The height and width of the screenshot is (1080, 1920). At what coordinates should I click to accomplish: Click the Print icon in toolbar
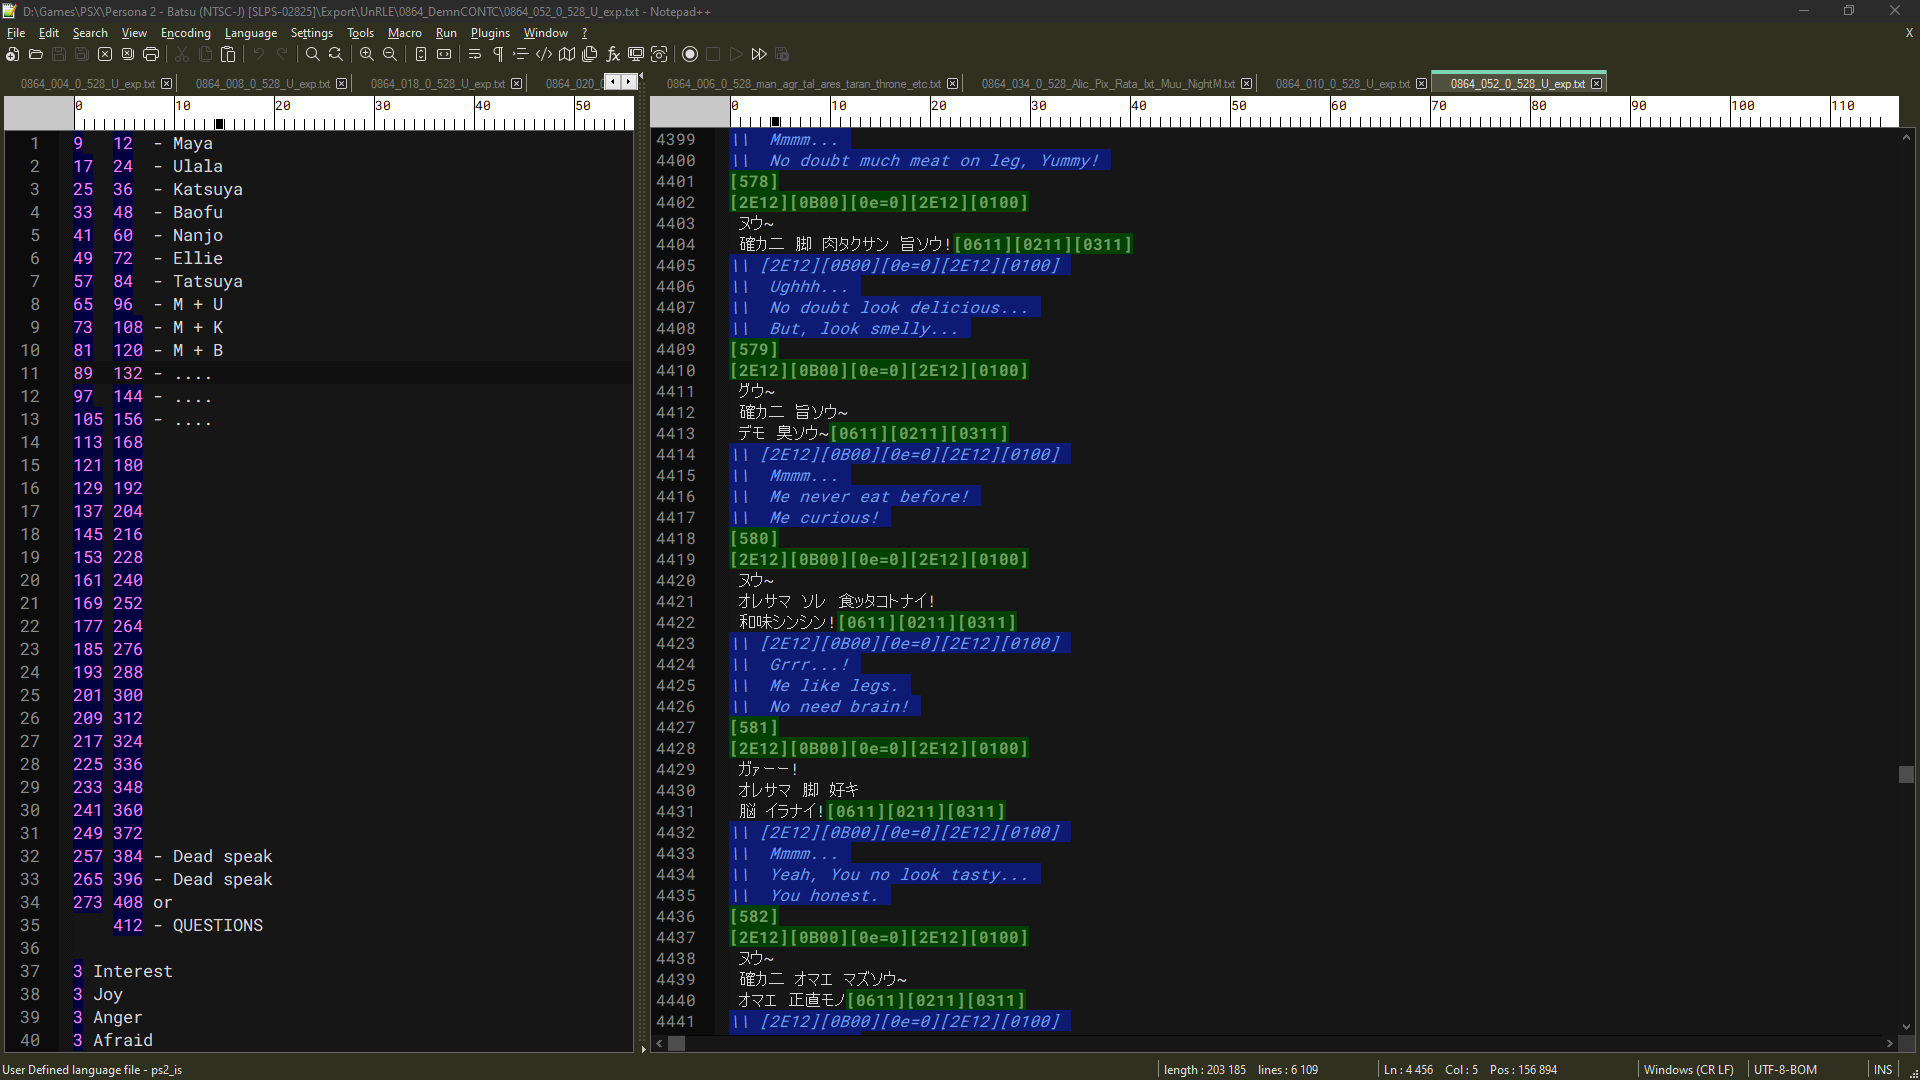(151, 54)
